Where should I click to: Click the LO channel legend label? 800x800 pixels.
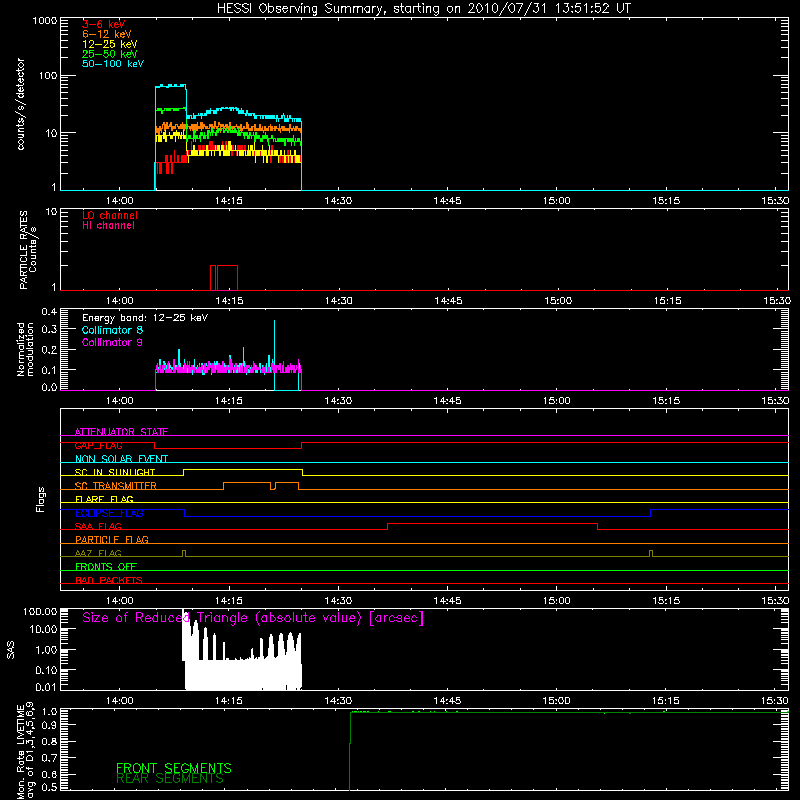click(110, 215)
